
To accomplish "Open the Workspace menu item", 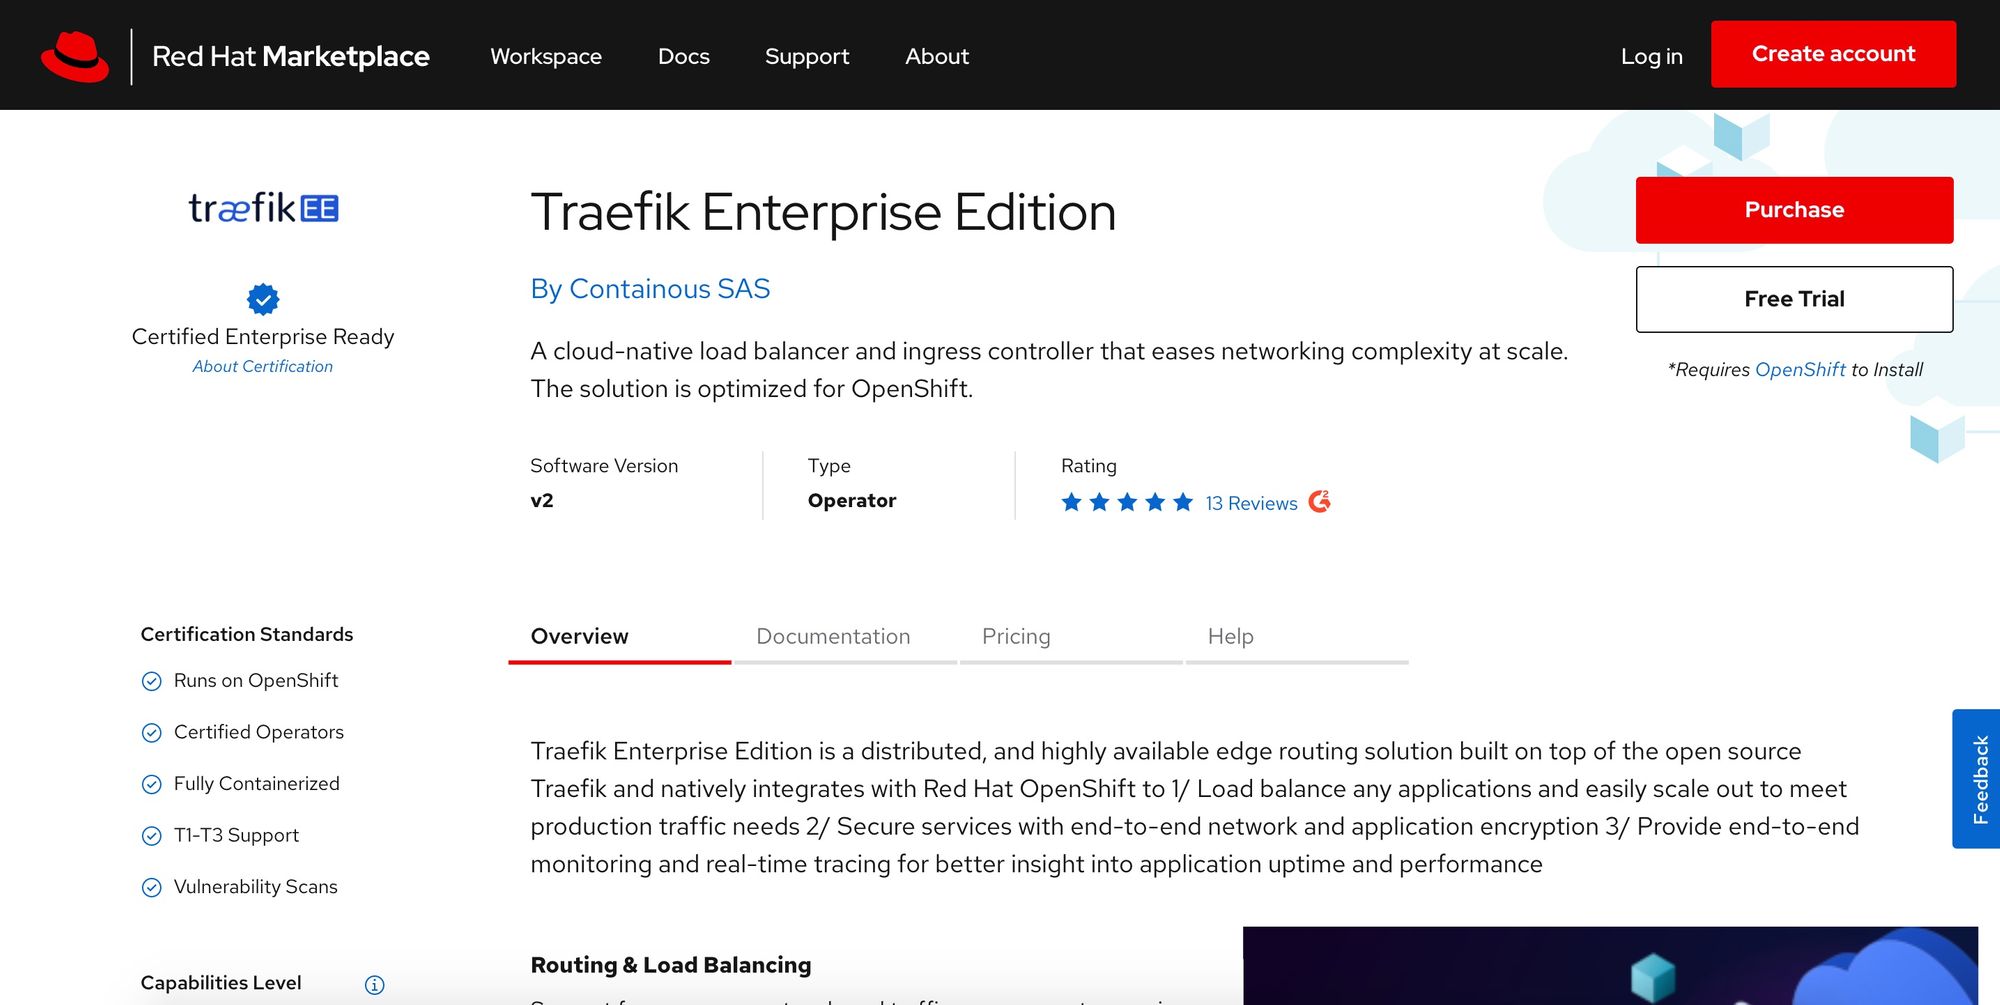I will pyautogui.click(x=546, y=56).
